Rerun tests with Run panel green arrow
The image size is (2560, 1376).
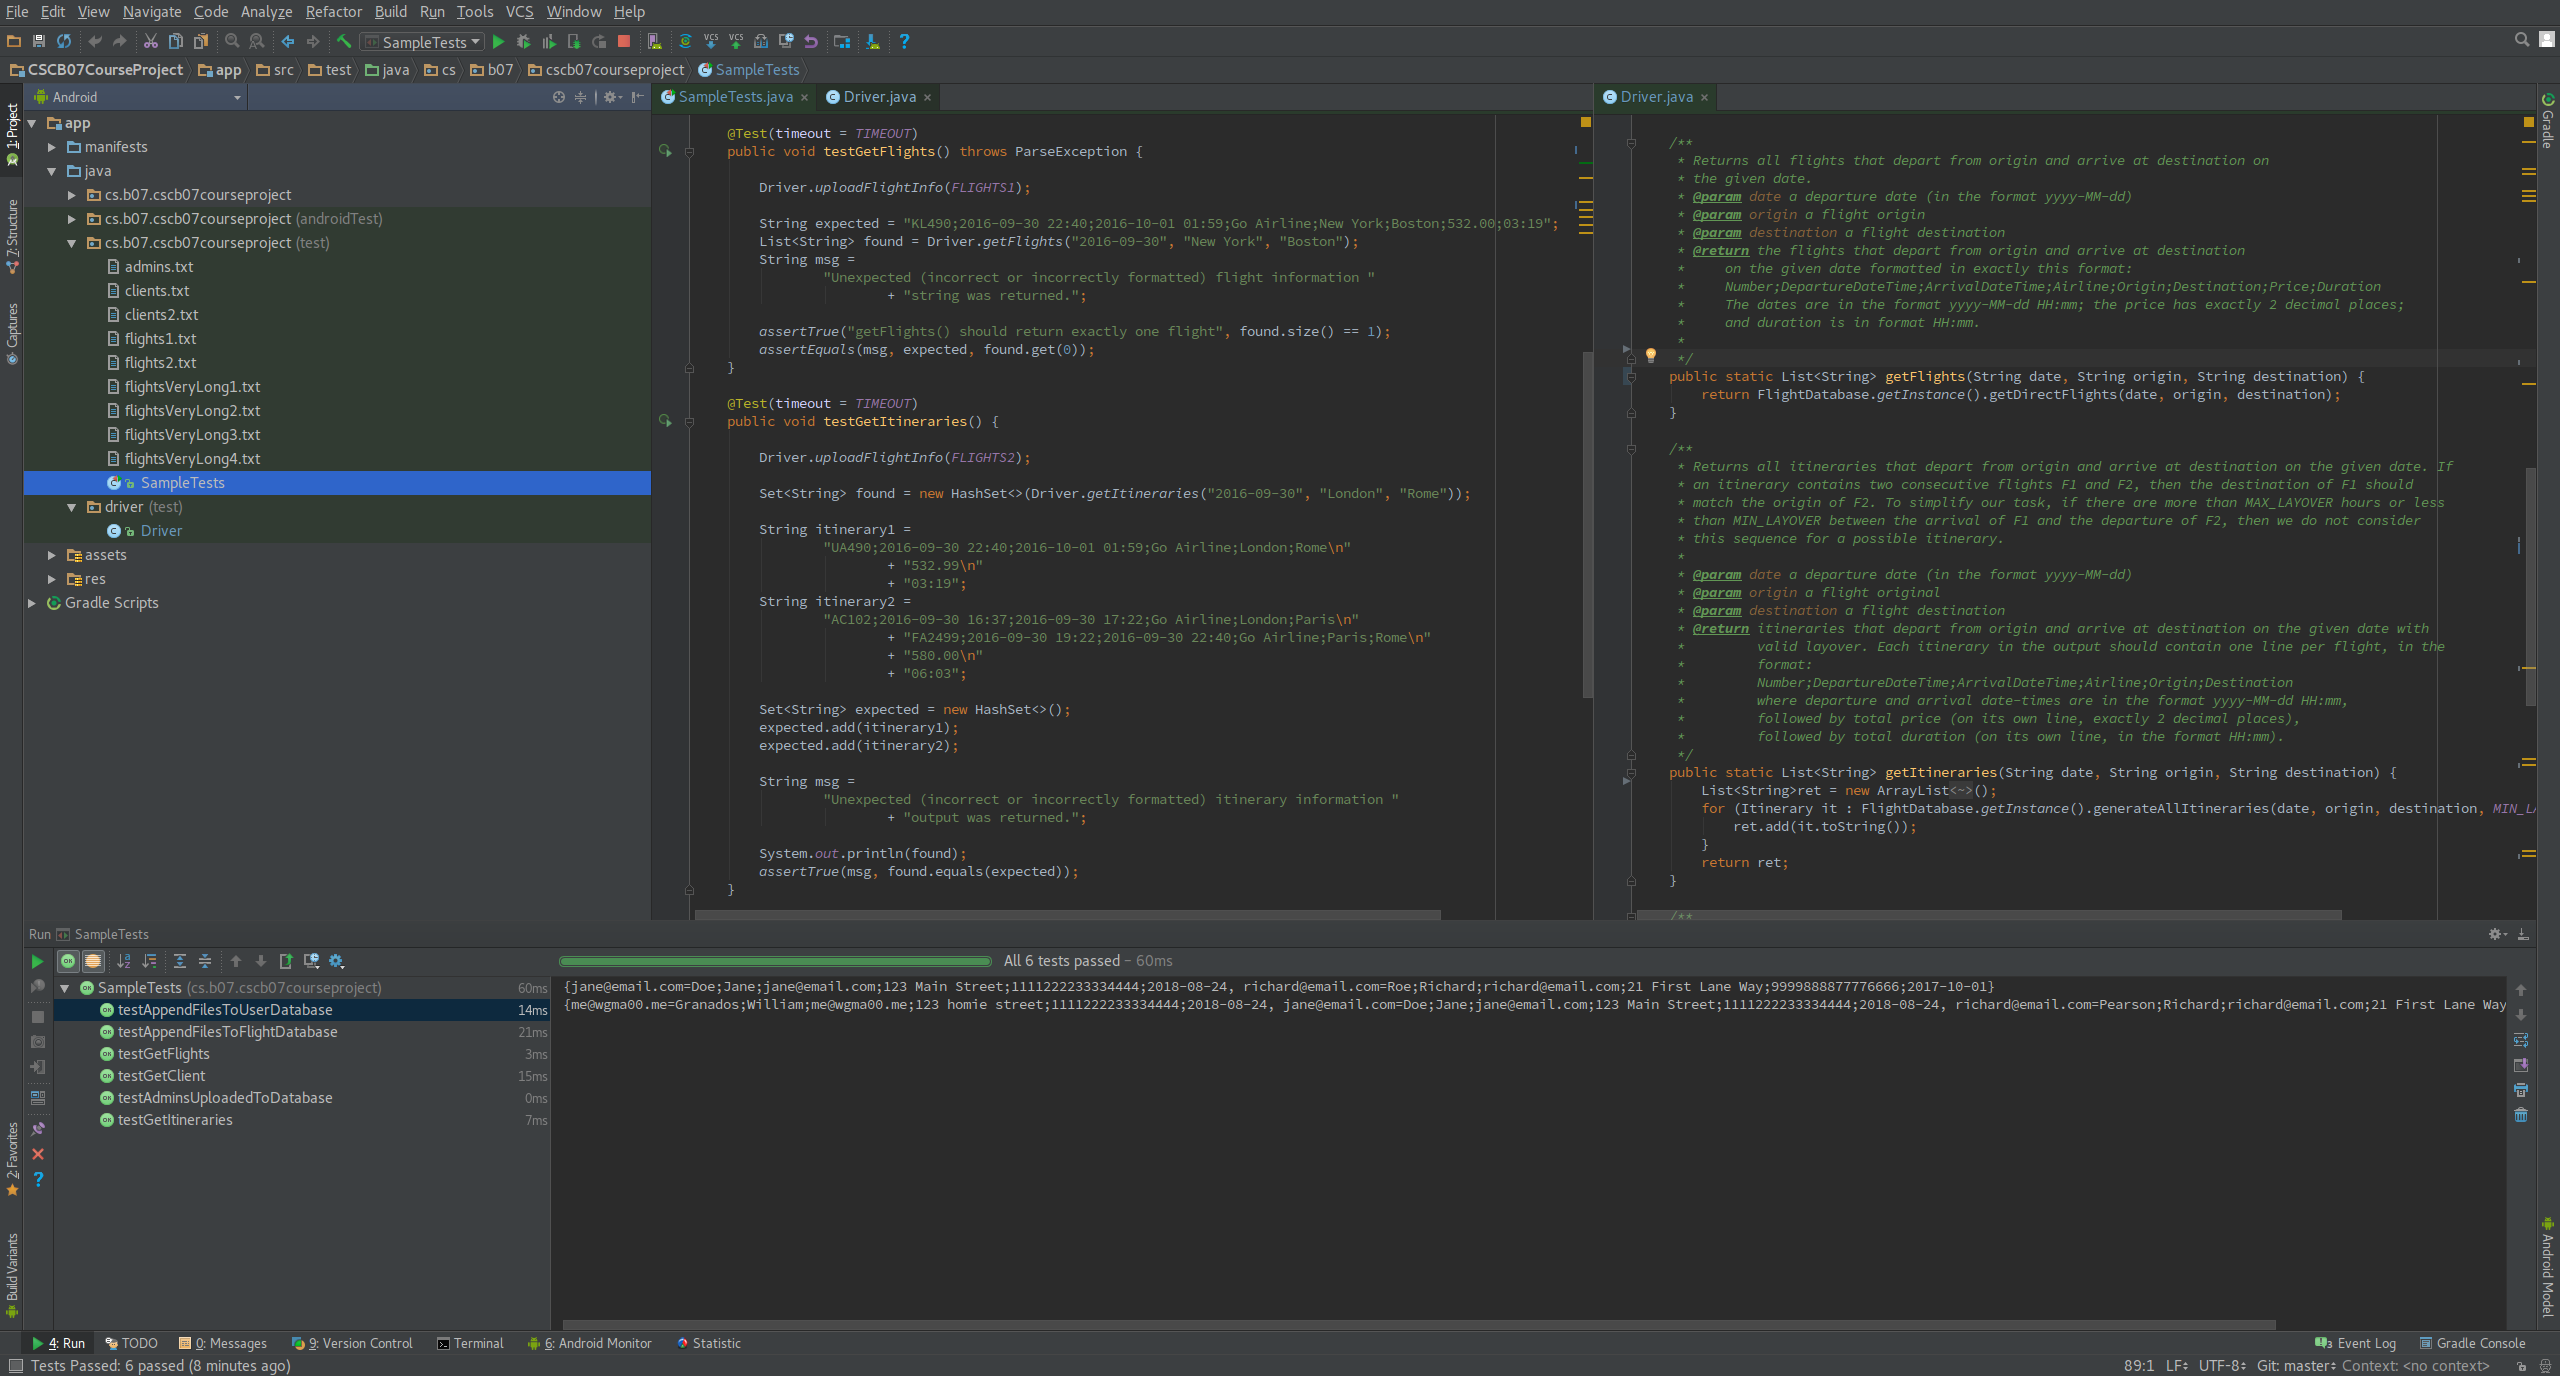click(x=38, y=962)
